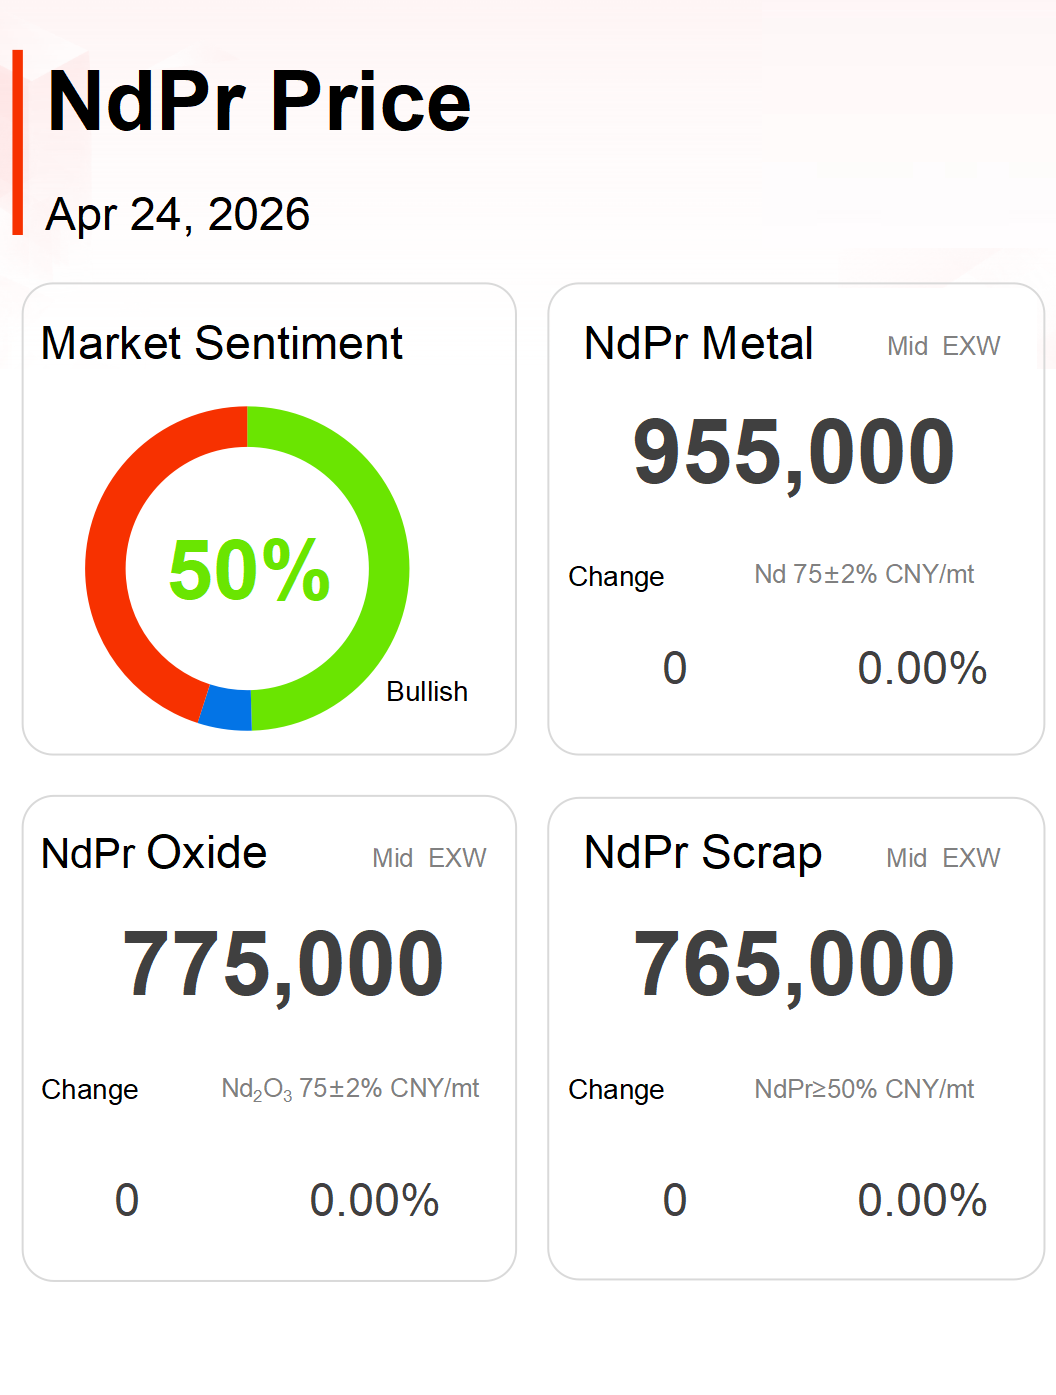Screen dimensions: 1056x1395
Task: Open the NdPr Scrap card title
Action: click(703, 854)
